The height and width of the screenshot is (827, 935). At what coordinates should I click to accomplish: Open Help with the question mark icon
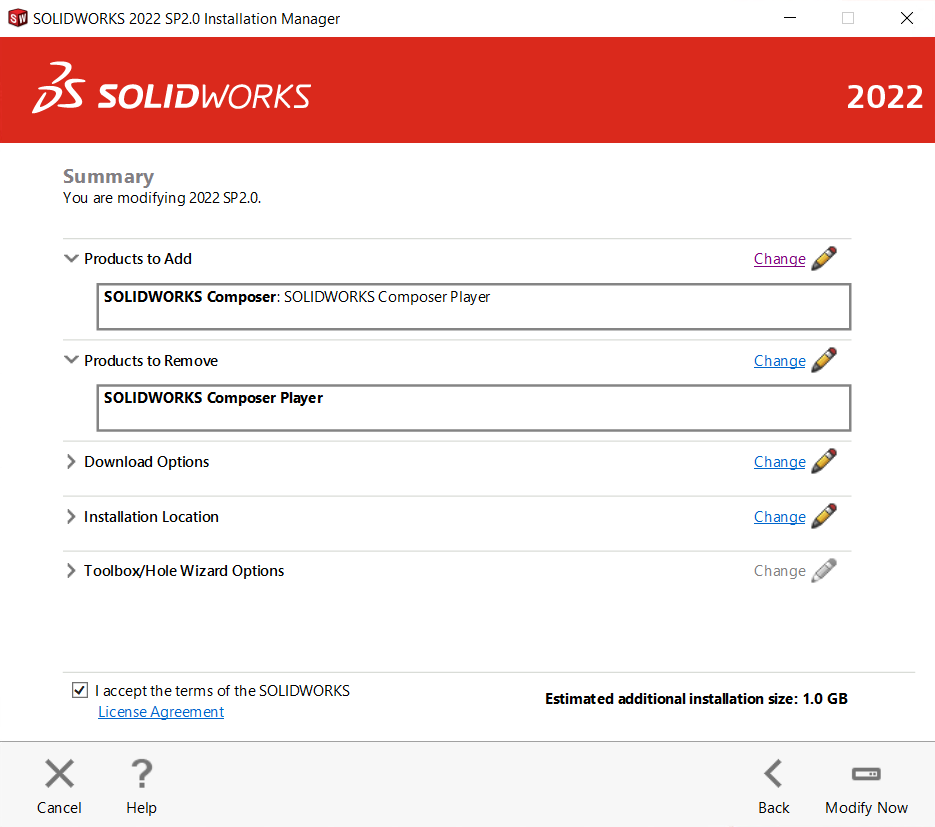tap(141, 774)
